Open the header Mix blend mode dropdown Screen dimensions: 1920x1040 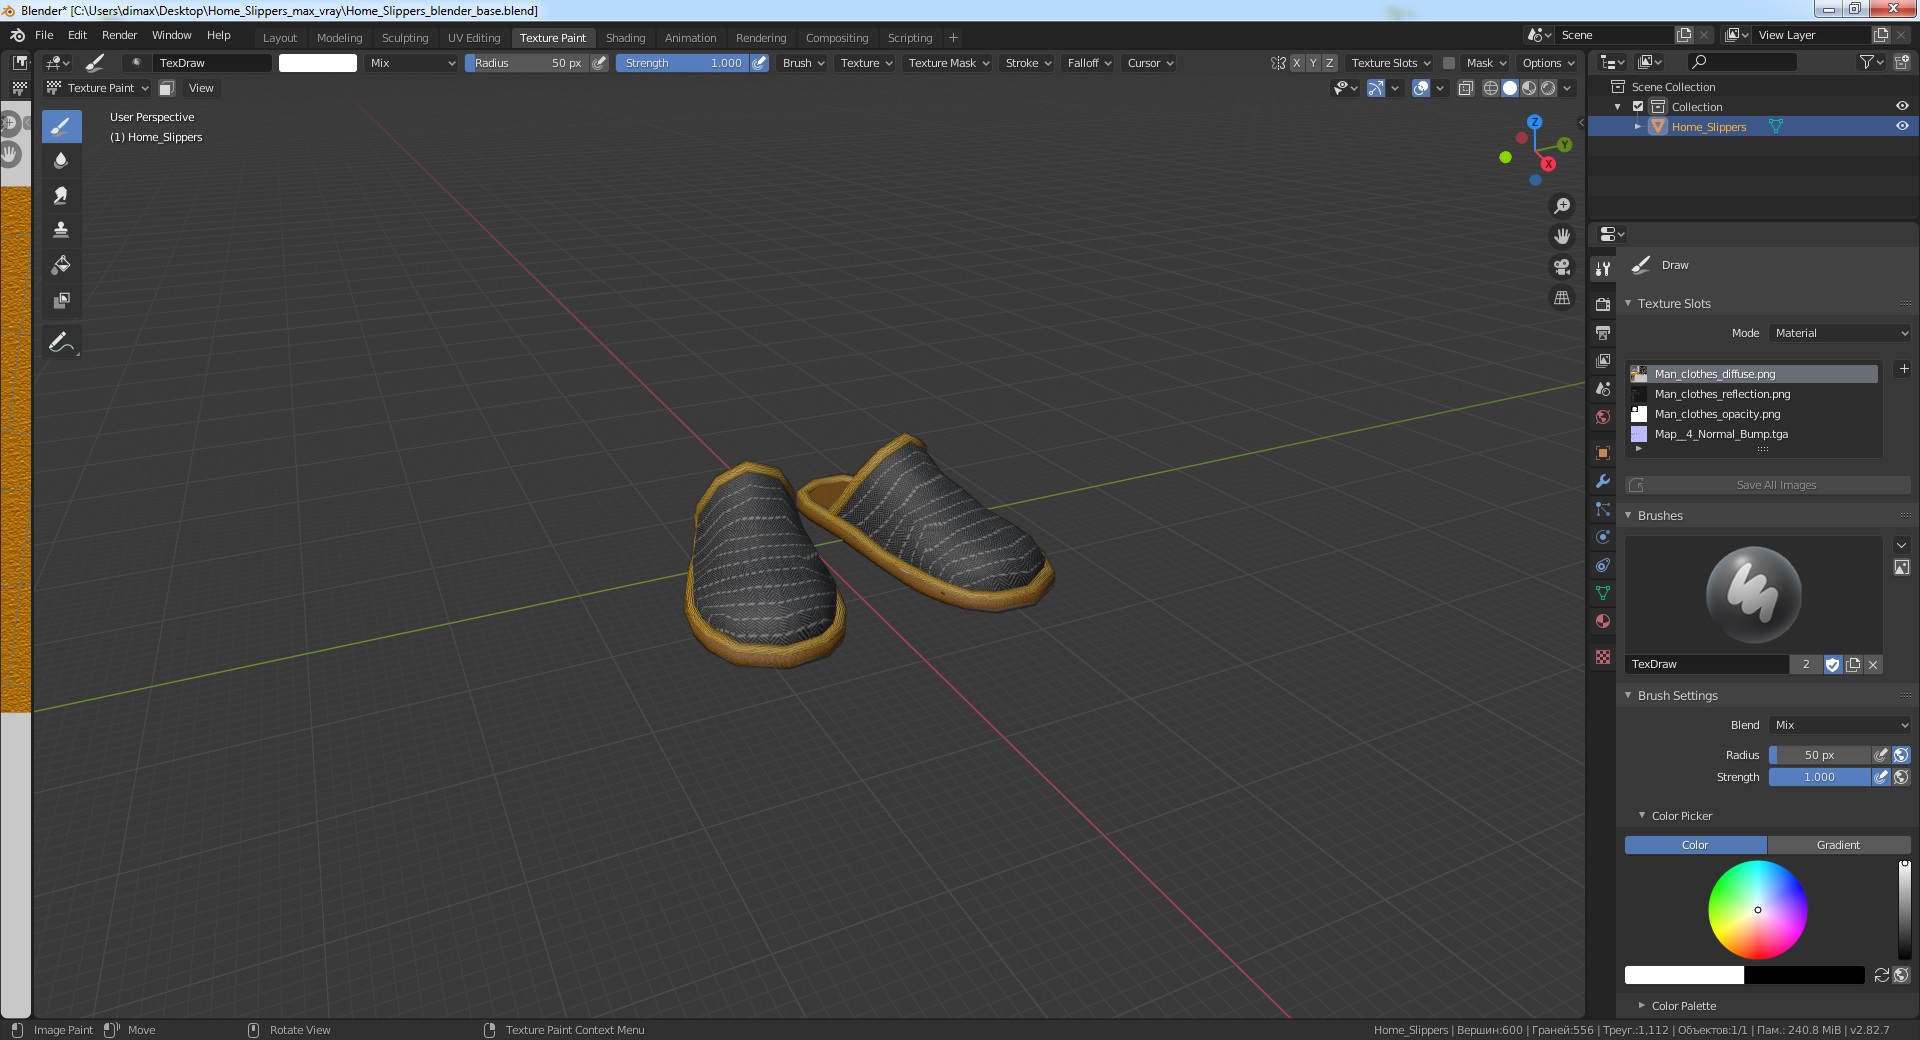pos(411,63)
